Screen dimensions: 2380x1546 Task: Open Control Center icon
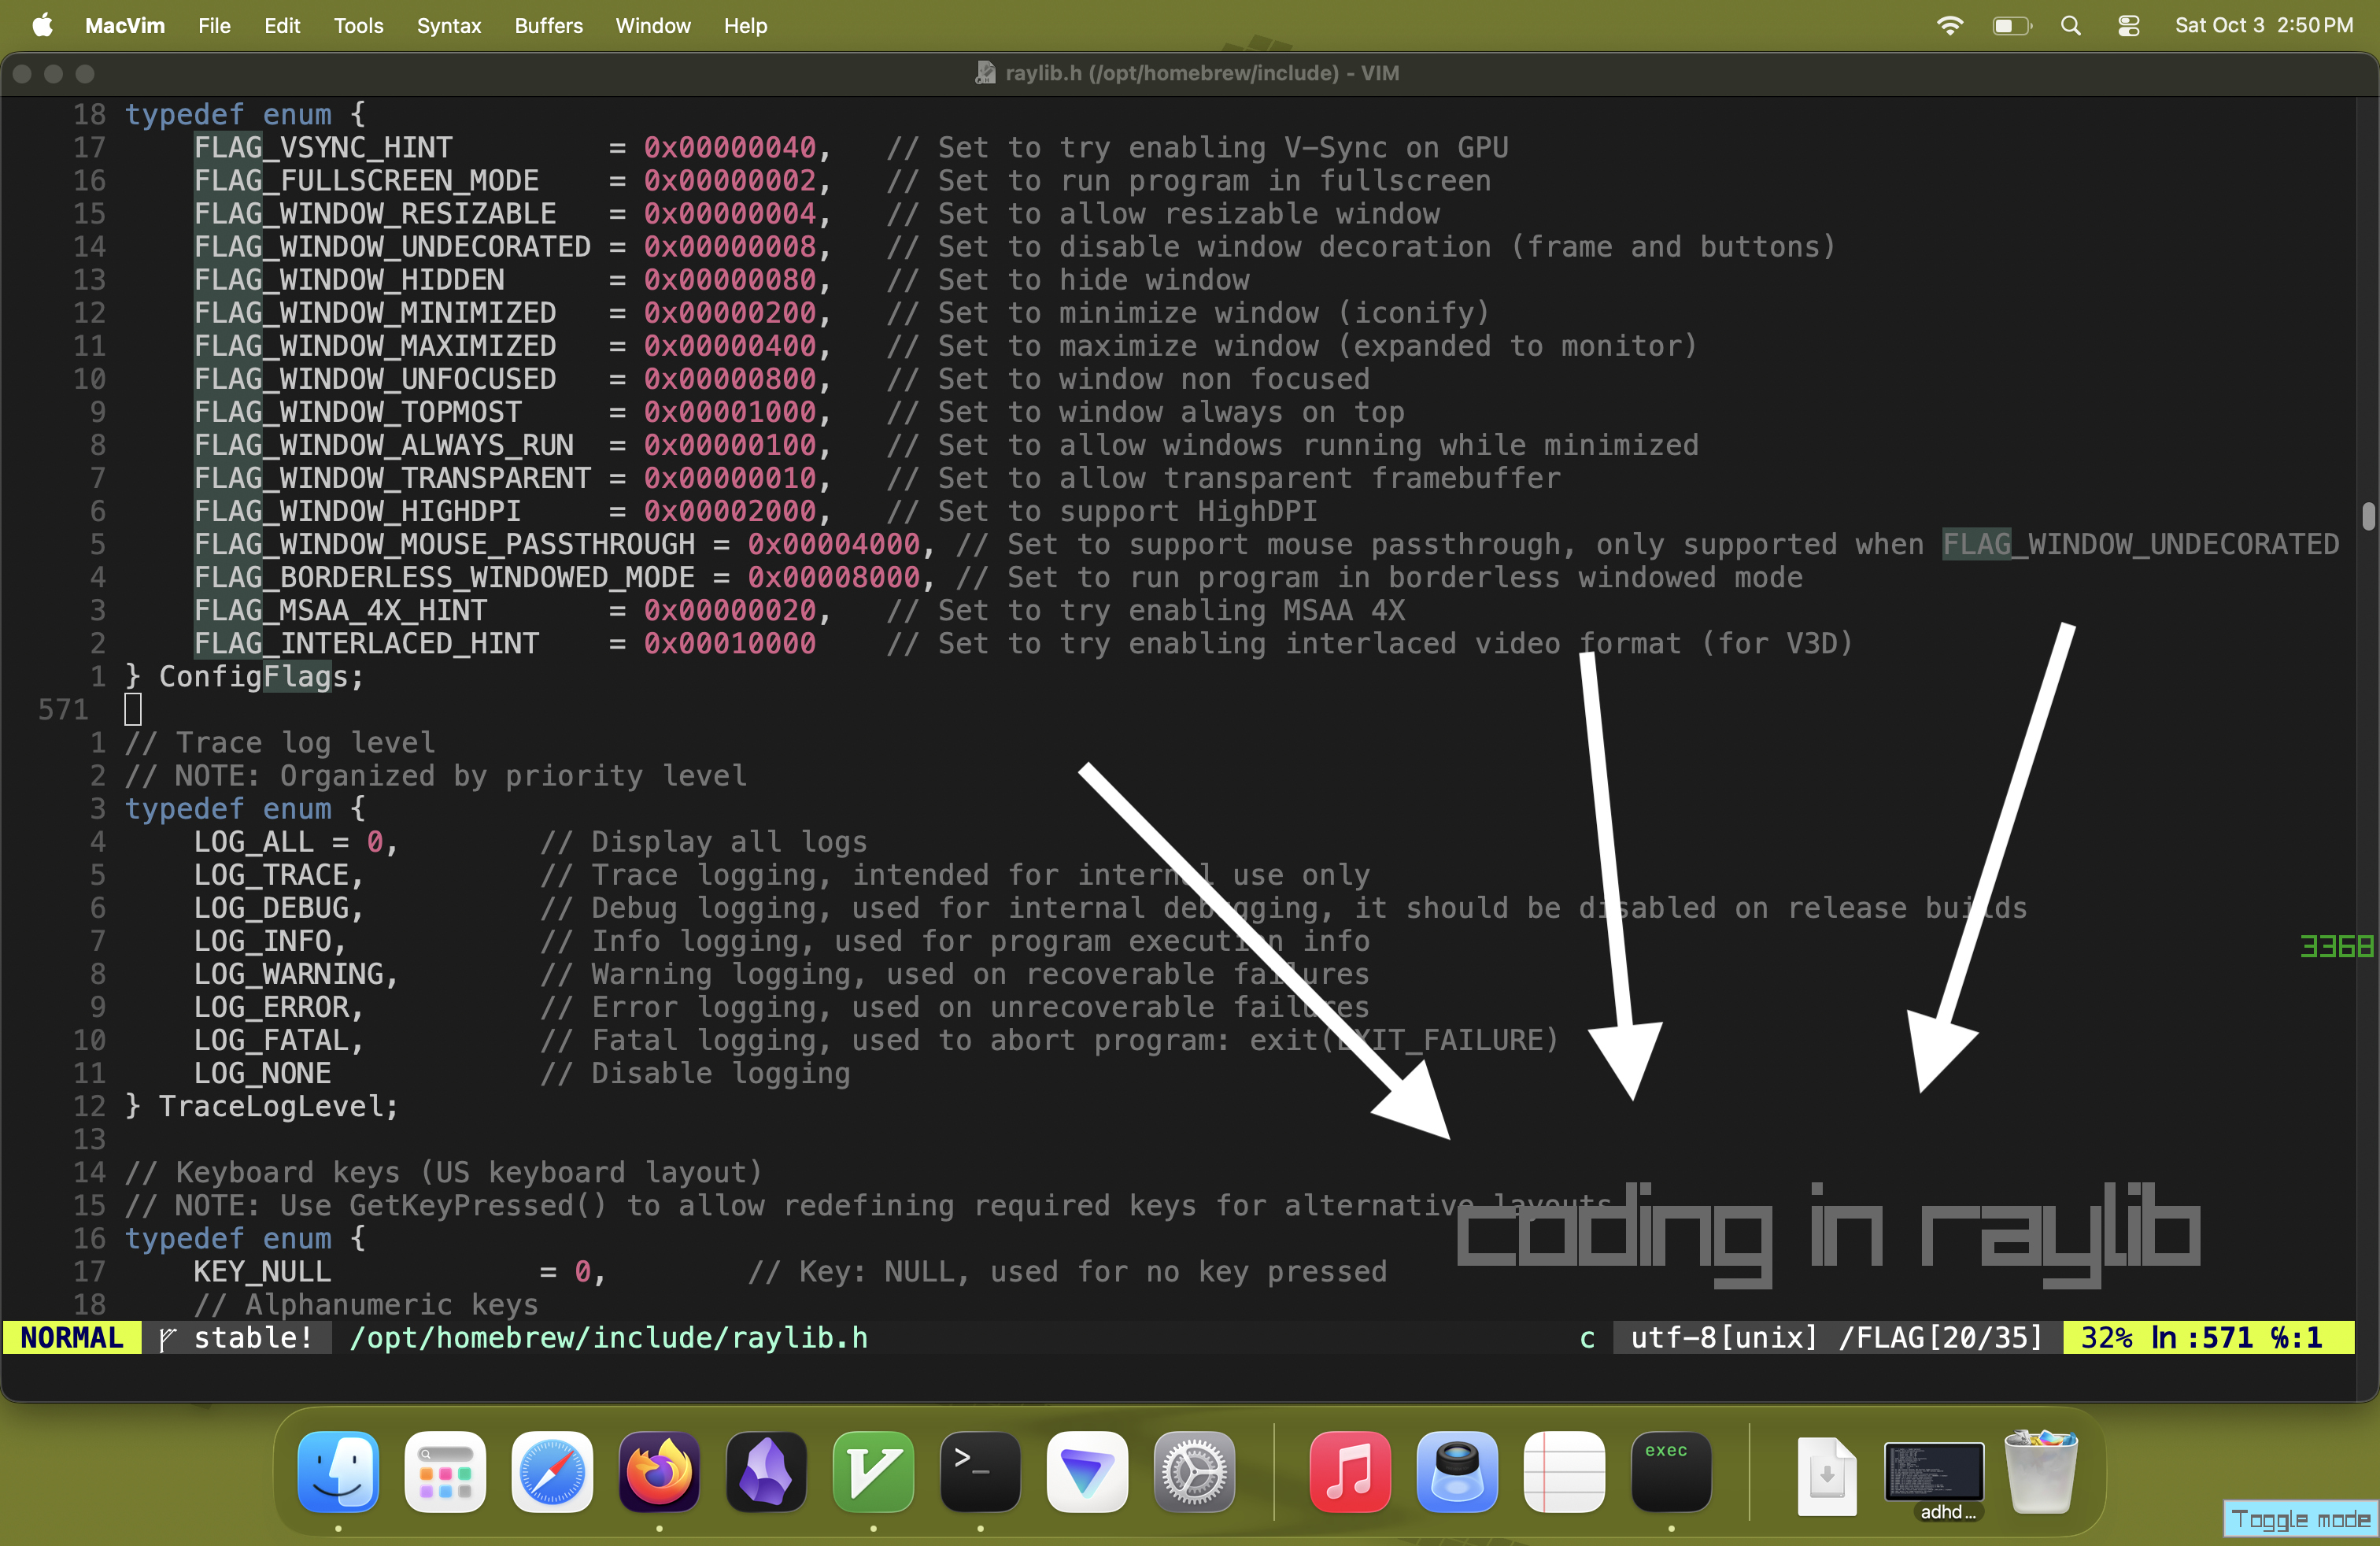click(x=2129, y=25)
